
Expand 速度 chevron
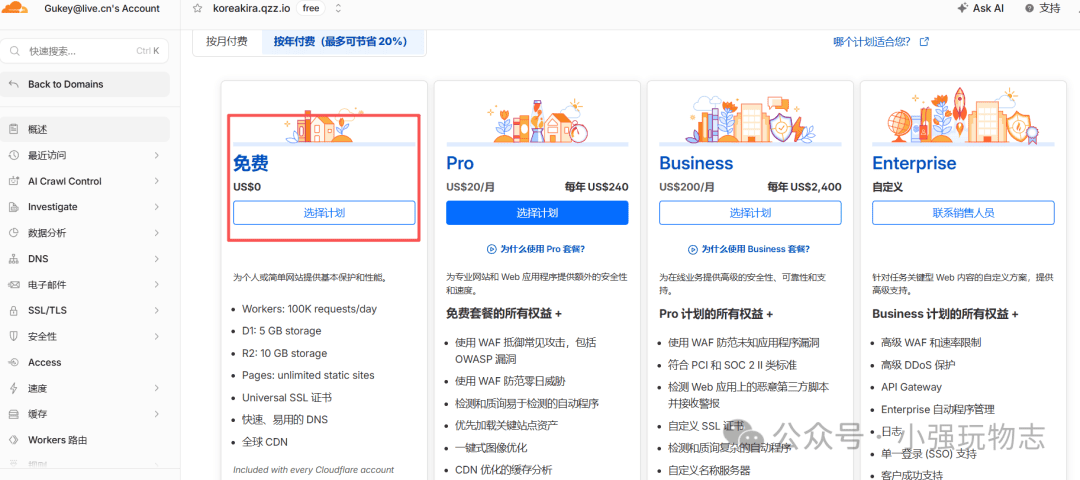tap(156, 388)
